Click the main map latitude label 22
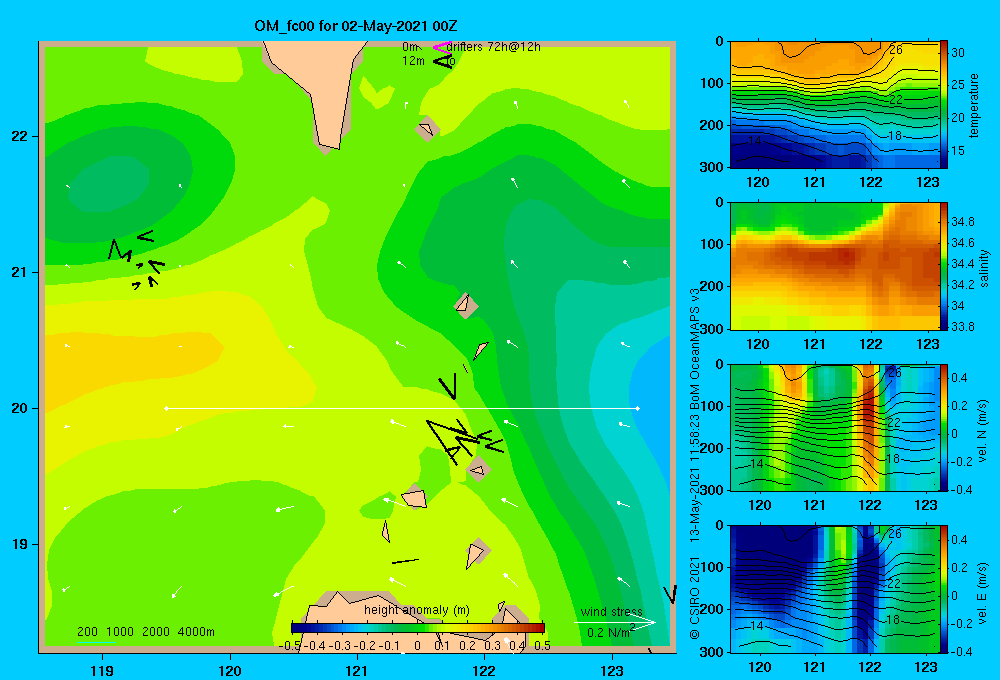The width and height of the screenshot is (1000, 680). (20, 137)
